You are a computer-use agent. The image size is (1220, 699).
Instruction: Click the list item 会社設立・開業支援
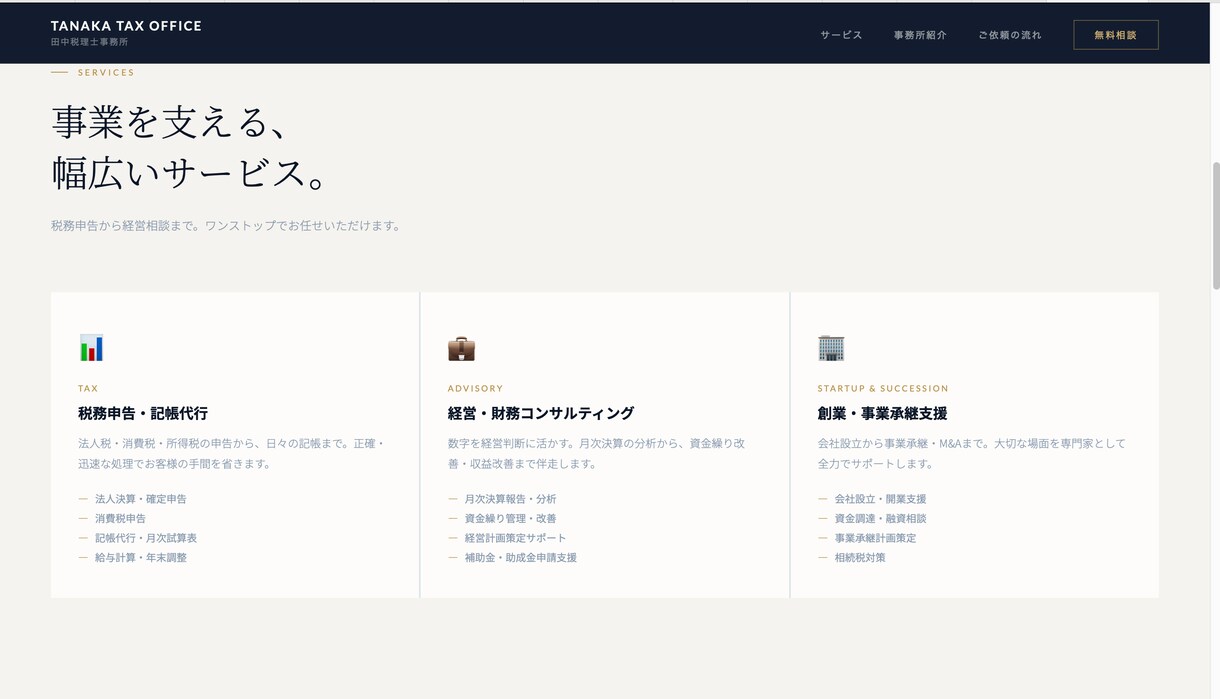point(880,499)
